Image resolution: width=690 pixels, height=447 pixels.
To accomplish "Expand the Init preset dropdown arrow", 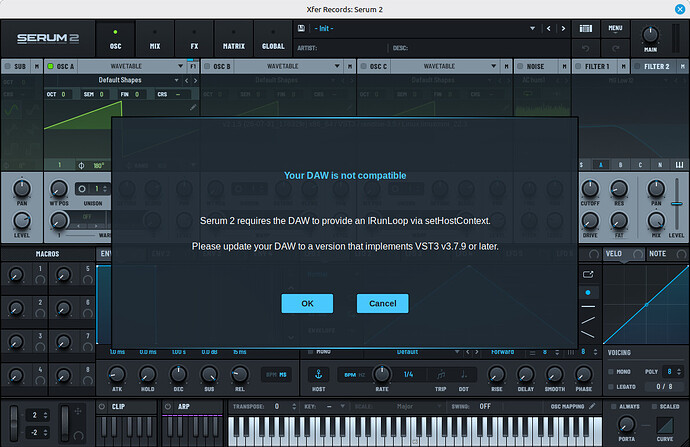I will (x=532, y=28).
